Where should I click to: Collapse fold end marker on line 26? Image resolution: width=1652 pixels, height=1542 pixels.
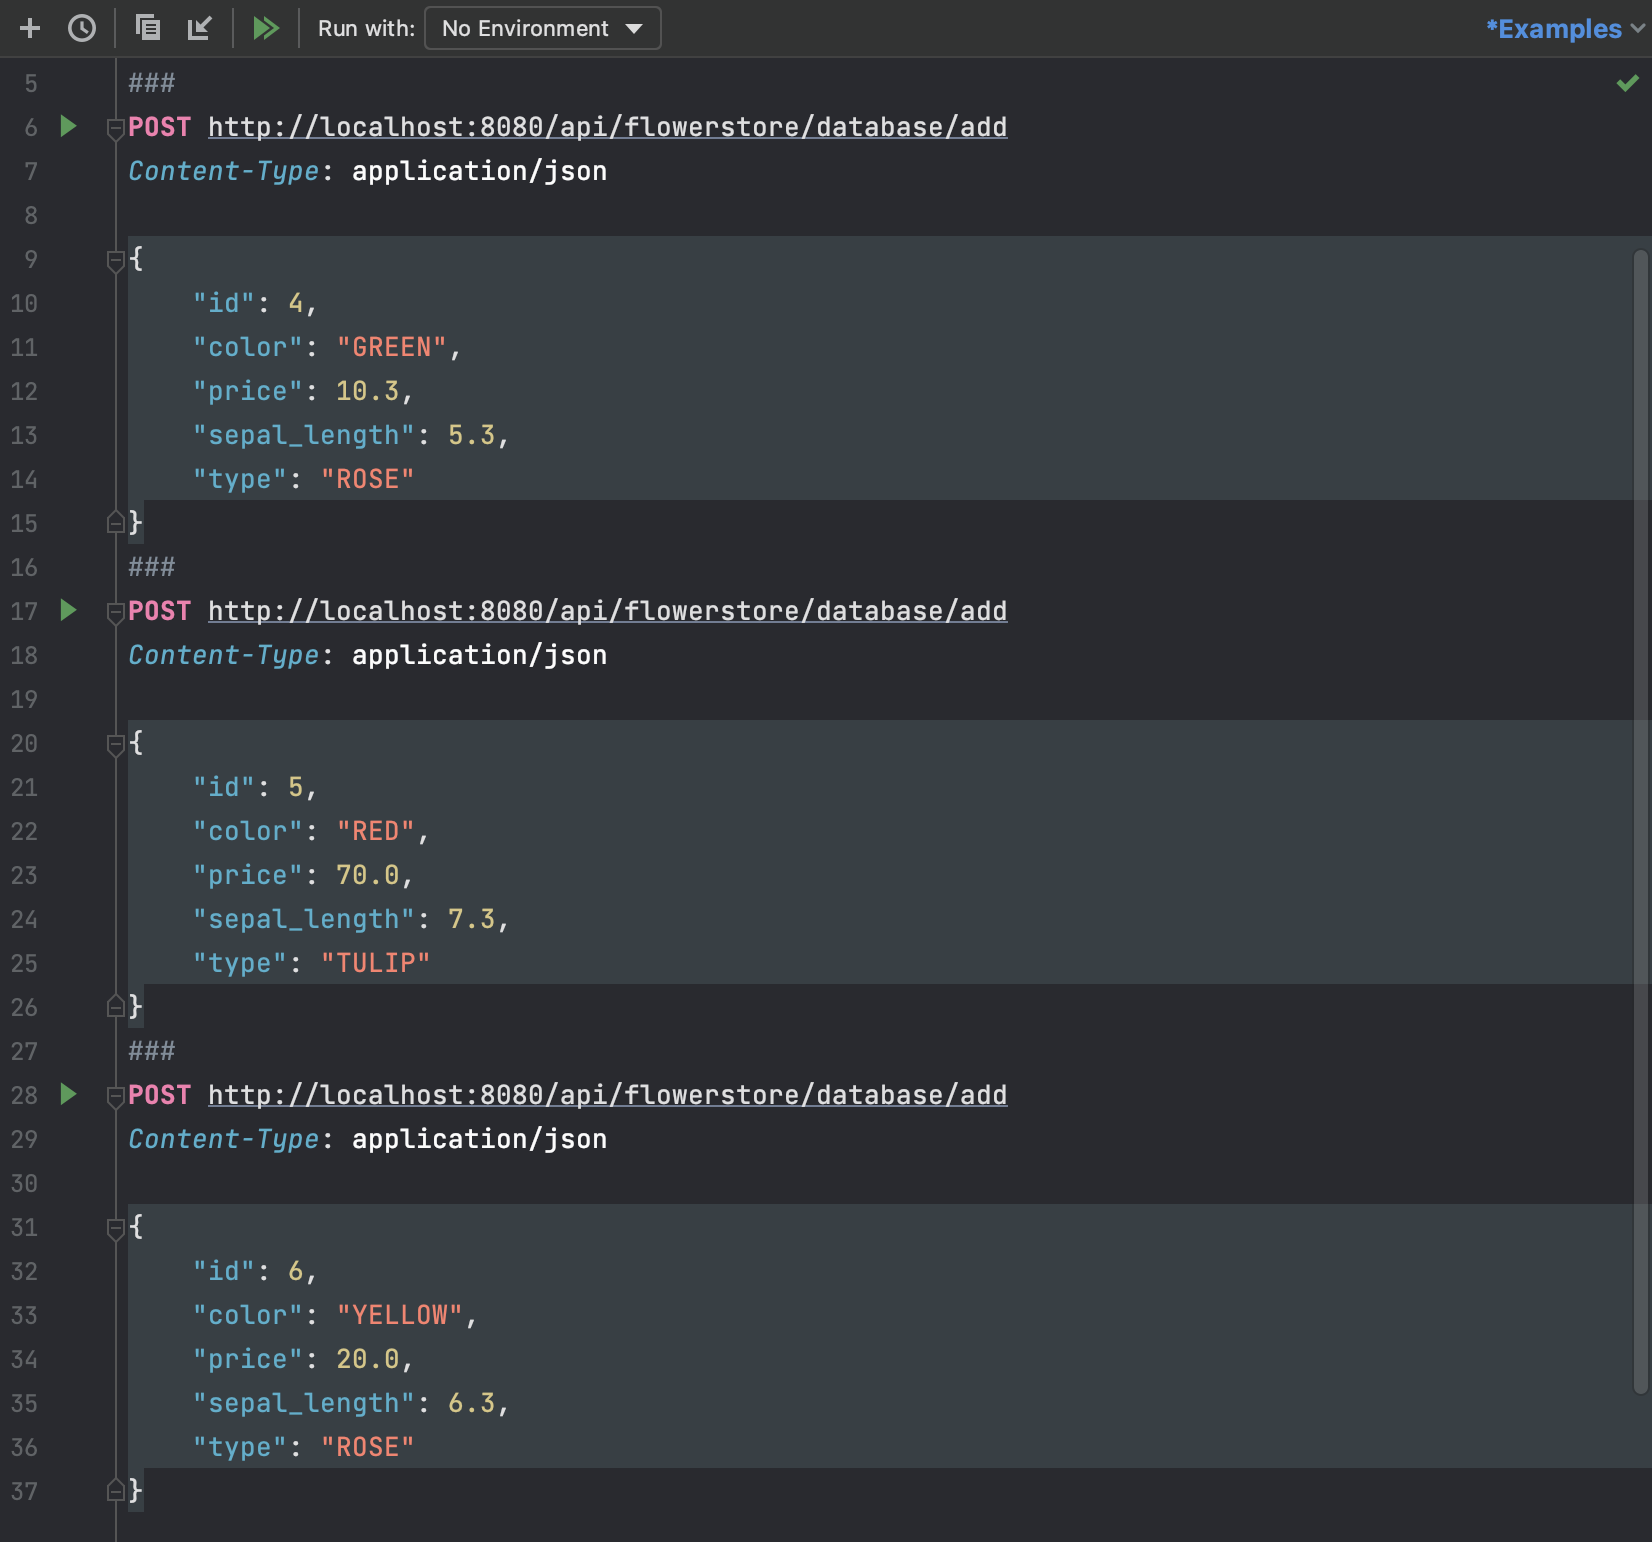point(116,1006)
